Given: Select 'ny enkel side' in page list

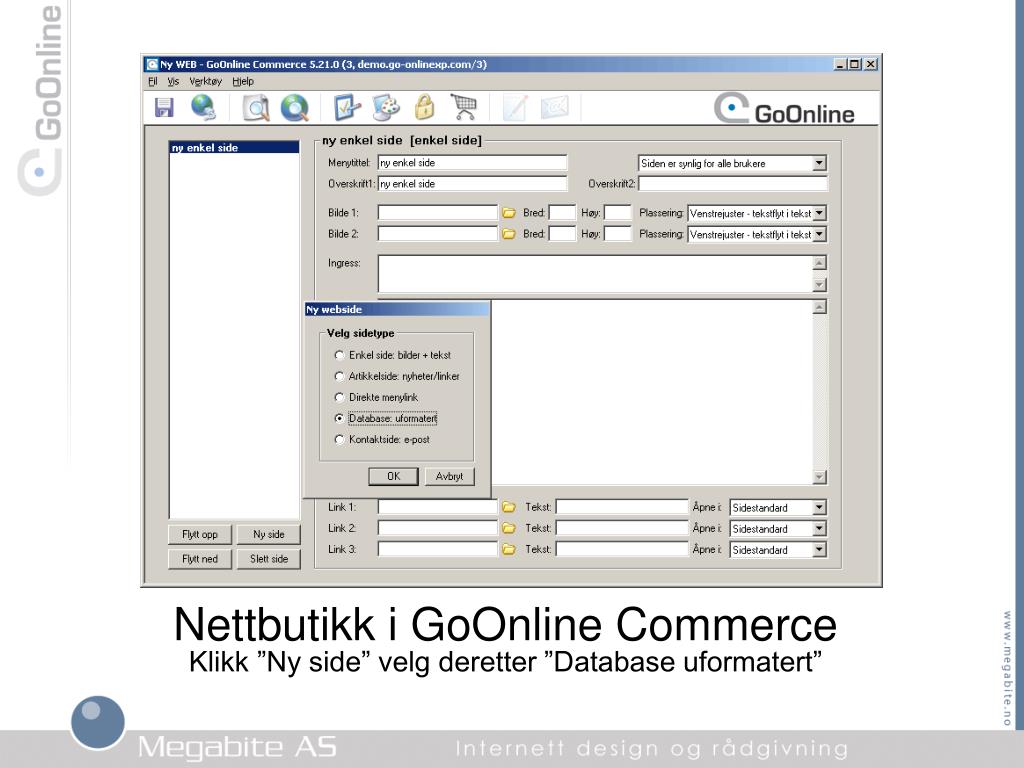Looking at the screenshot, I should pos(234,148).
